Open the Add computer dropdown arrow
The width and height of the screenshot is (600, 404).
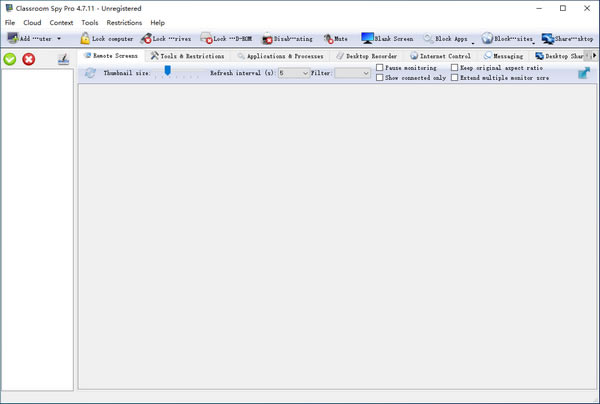click(x=59, y=39)
